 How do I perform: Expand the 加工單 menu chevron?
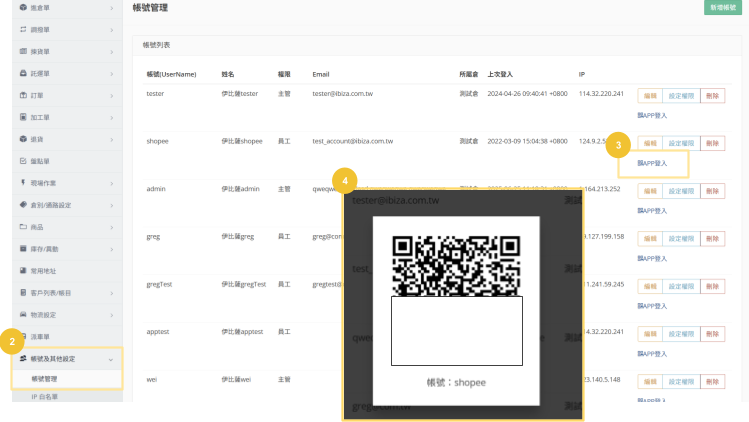click(x=111, y=118)
